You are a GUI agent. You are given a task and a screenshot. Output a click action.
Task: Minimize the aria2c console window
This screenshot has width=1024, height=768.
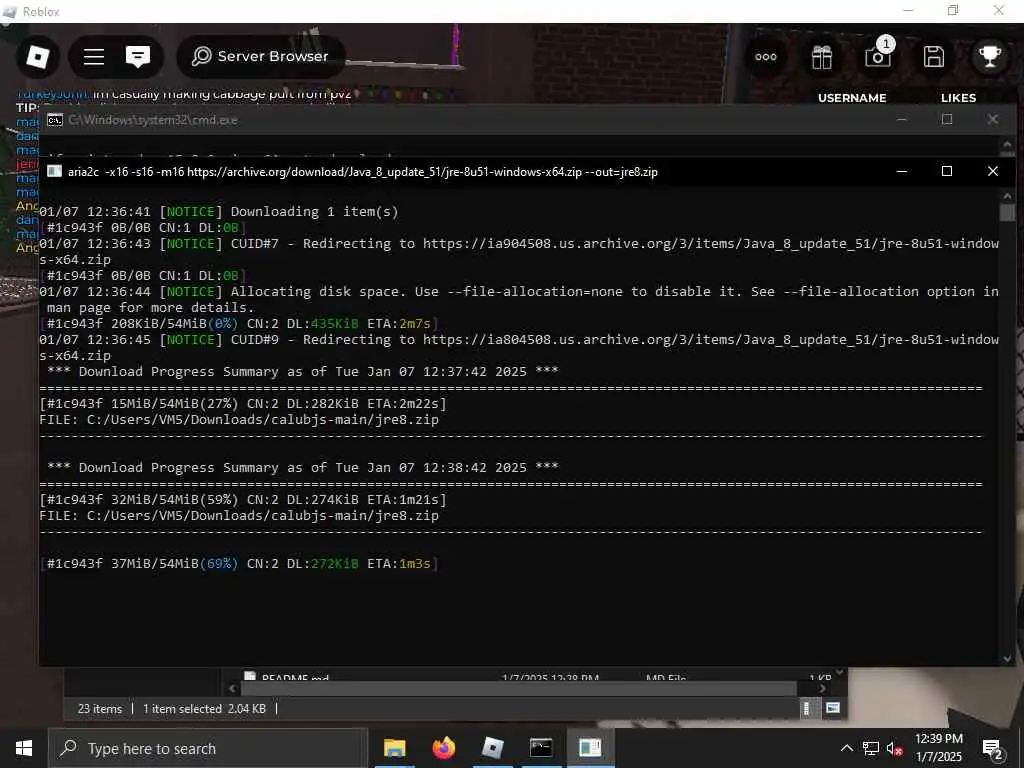coord(901,171)
